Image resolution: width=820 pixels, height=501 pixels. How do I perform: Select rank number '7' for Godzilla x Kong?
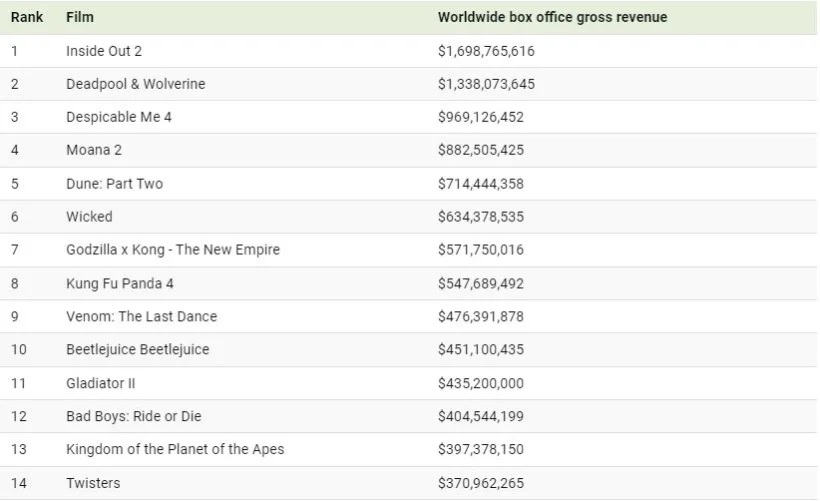click(x=15, y=250)
